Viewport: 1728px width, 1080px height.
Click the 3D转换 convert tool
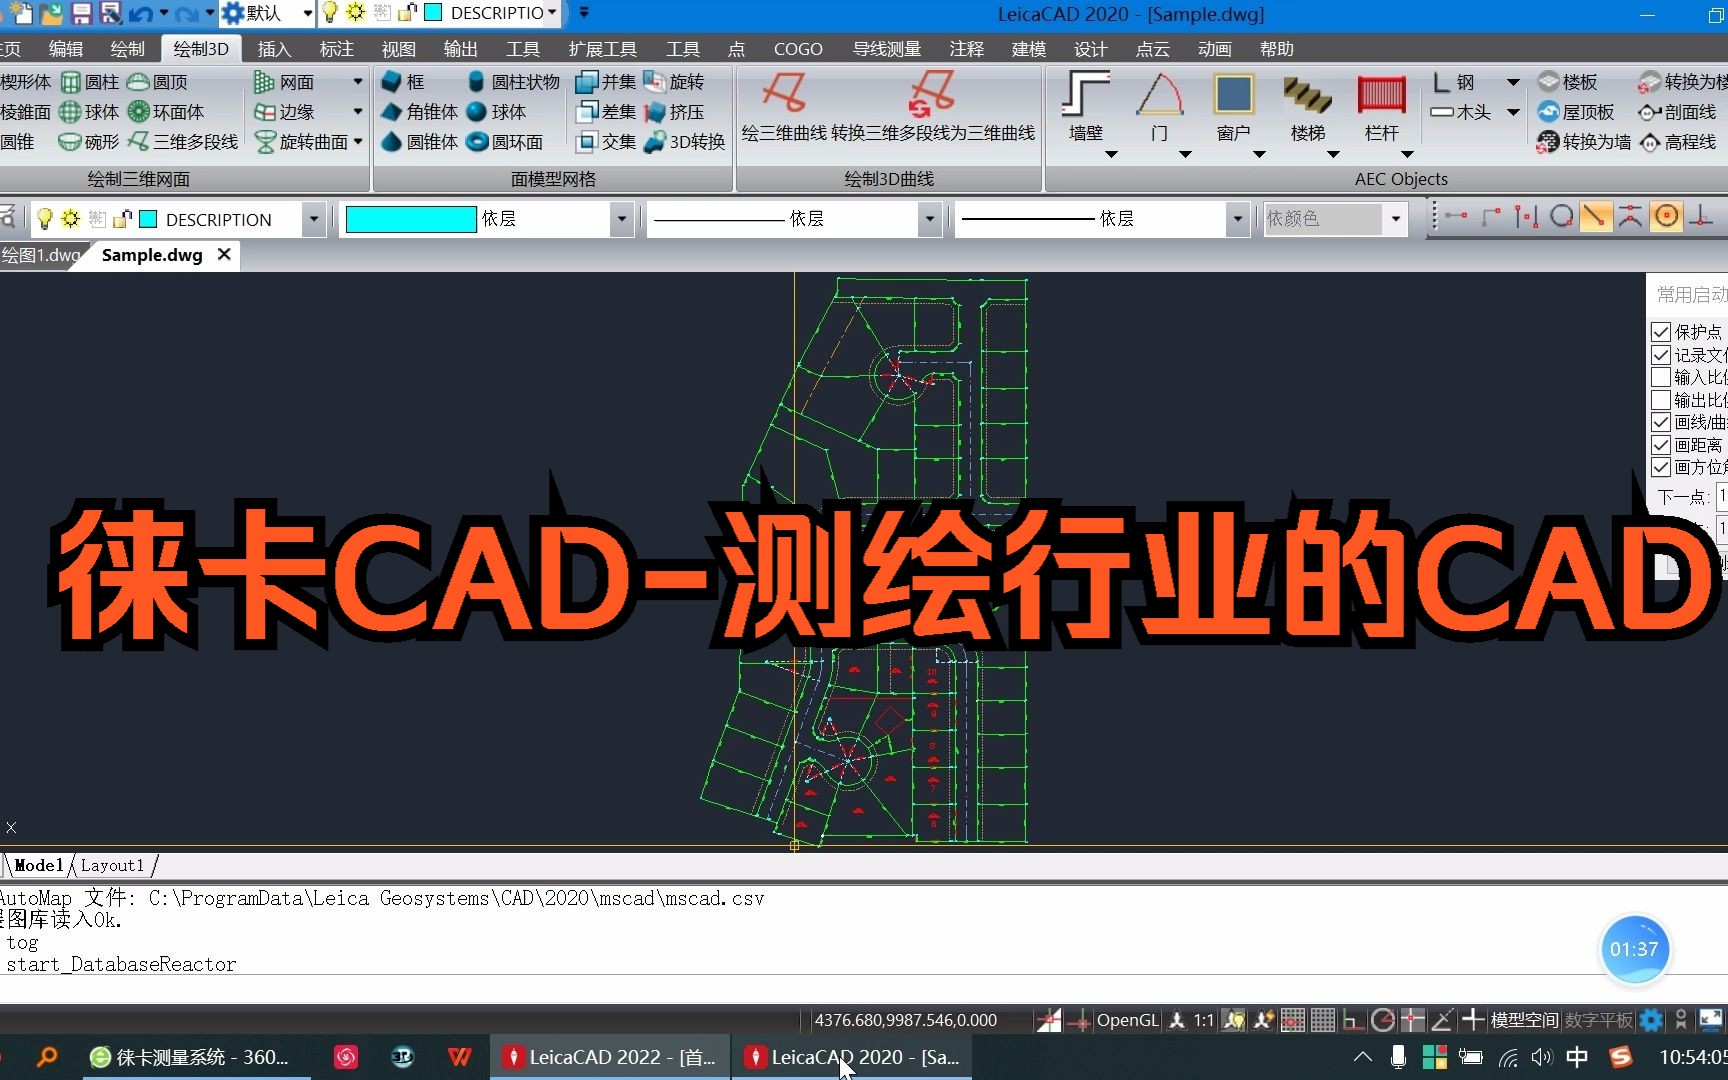coord(685,142)
